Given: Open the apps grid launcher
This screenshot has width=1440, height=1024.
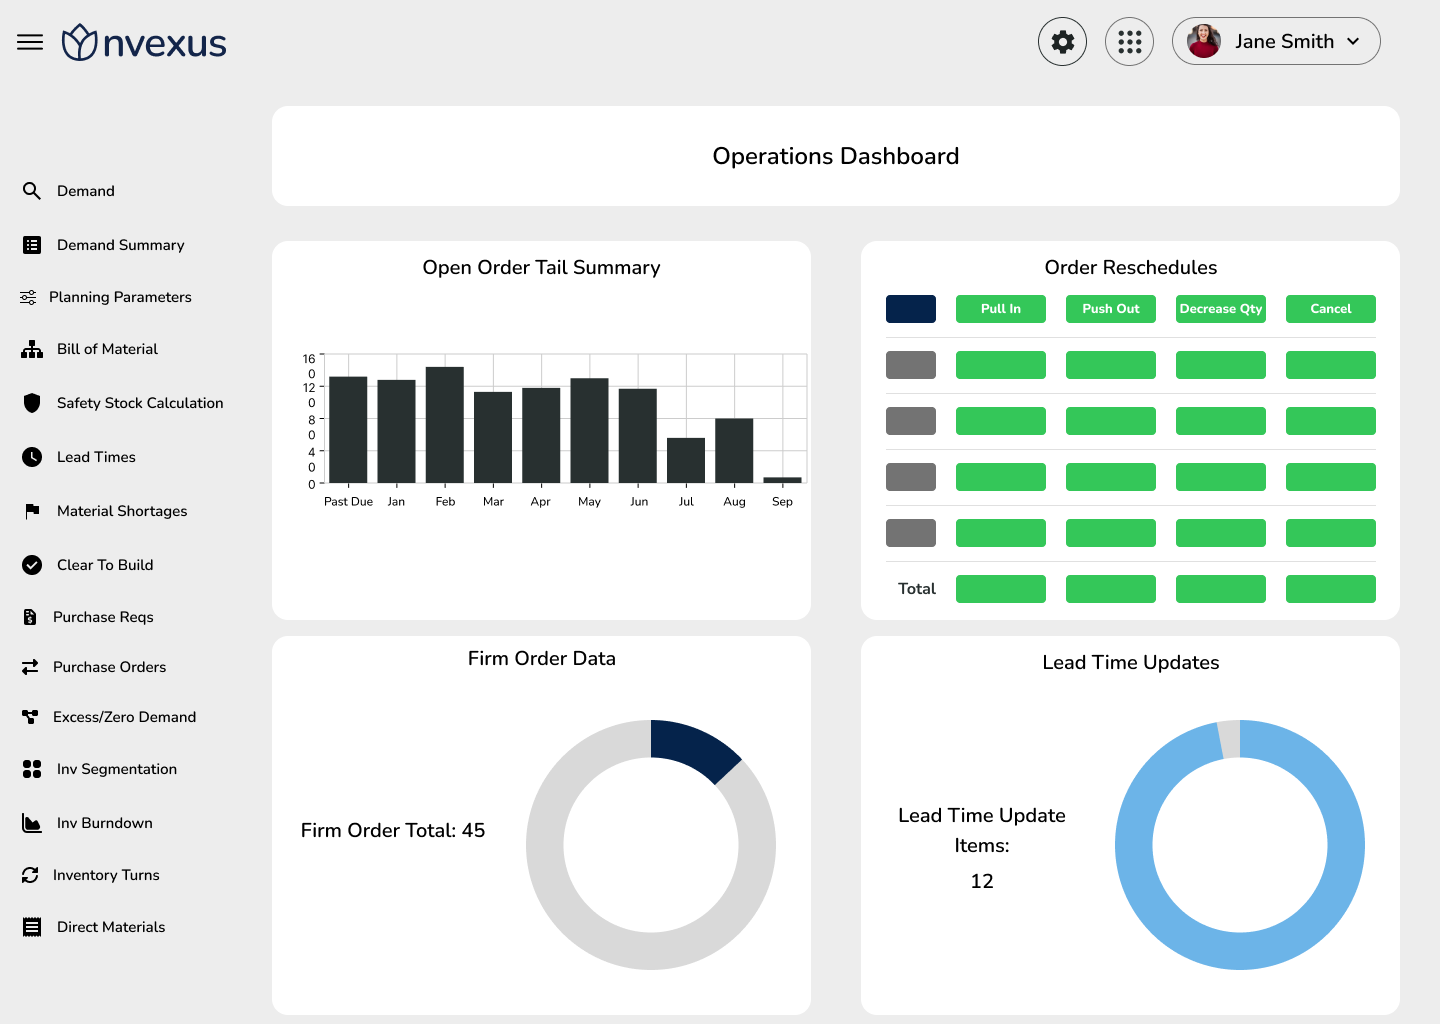Looking at the screenshot, I should click(1129, 42).
